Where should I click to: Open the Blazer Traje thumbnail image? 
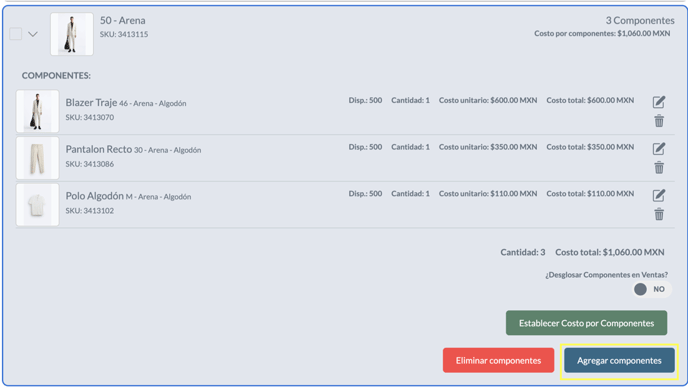tap(37, 111)
